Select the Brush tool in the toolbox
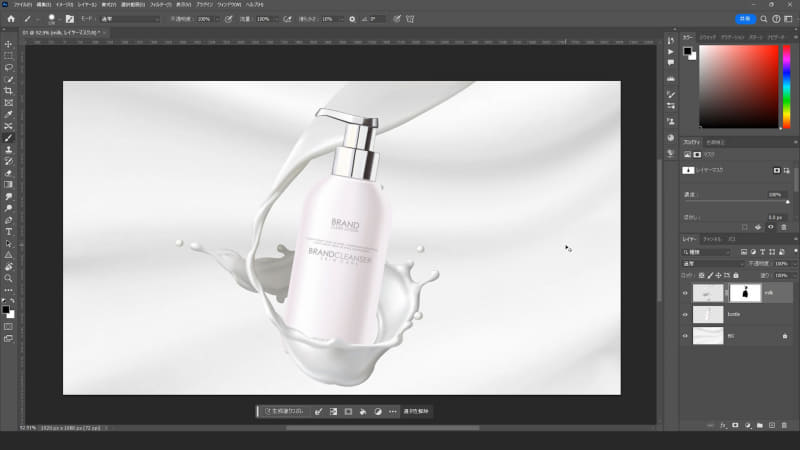The width and height of the screenshot is (800, 450). [9, 138]
